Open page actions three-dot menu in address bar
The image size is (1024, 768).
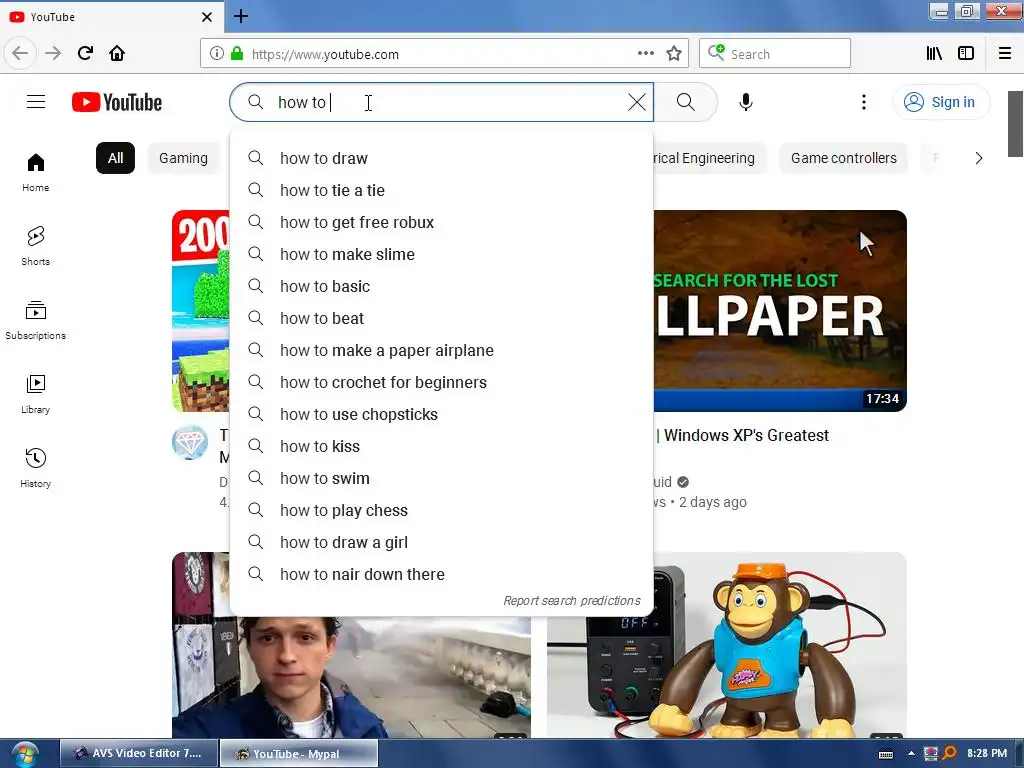pos(645,54)
